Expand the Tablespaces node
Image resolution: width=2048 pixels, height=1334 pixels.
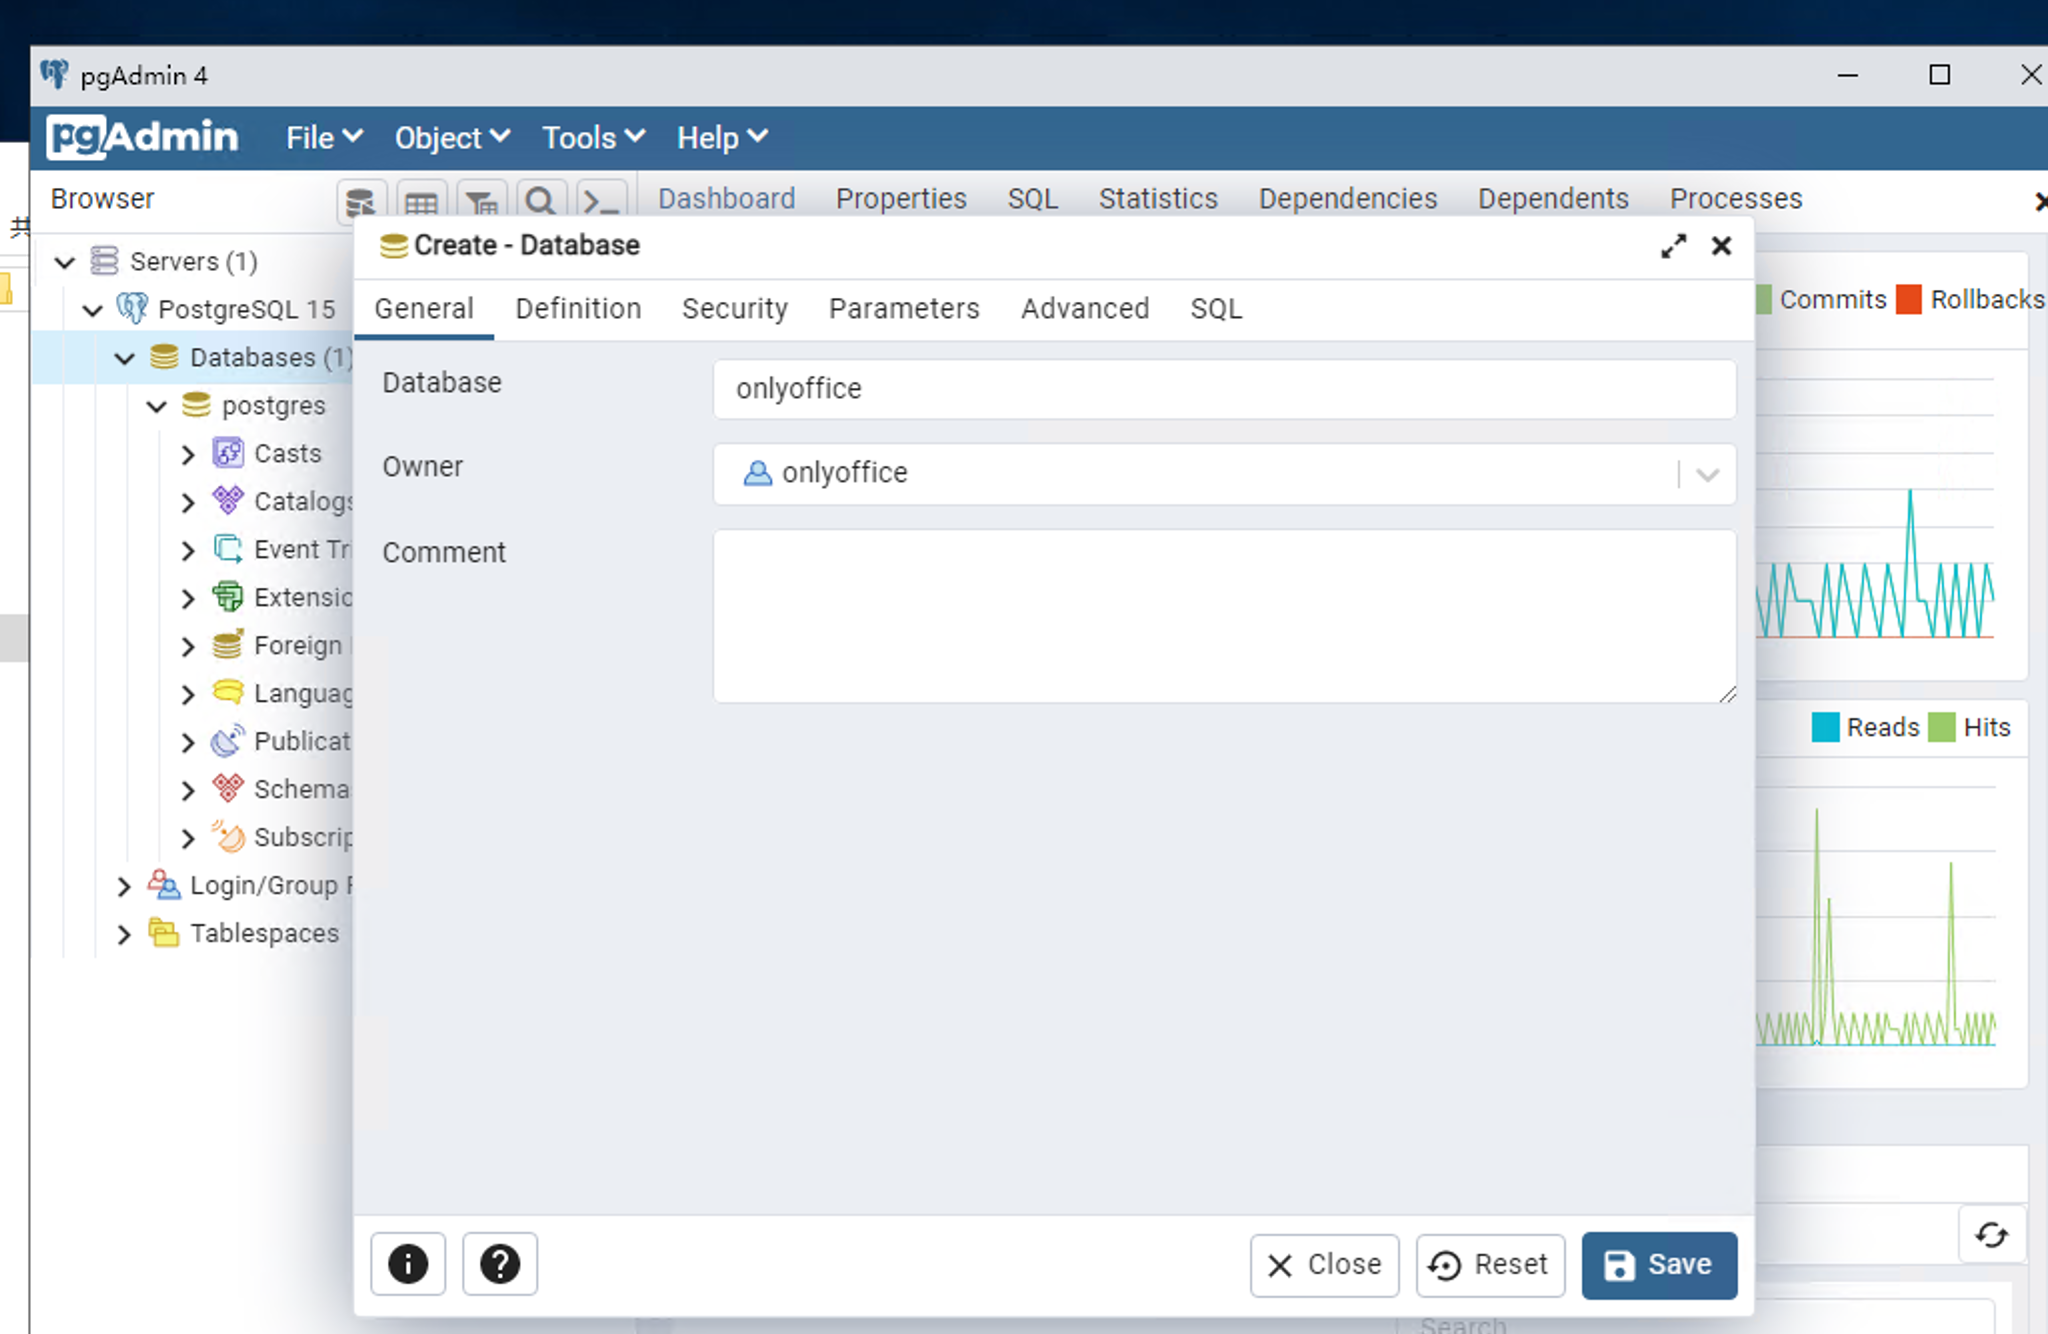(124, 934)
